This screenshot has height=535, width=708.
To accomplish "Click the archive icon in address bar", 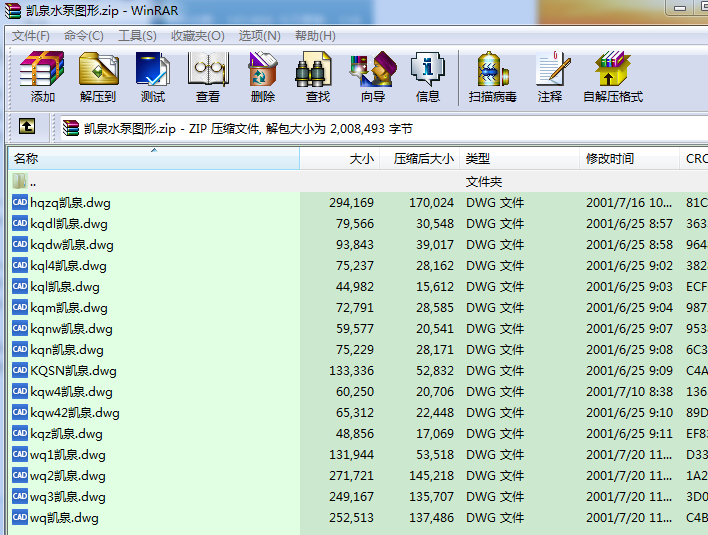I will click(71, 128).
